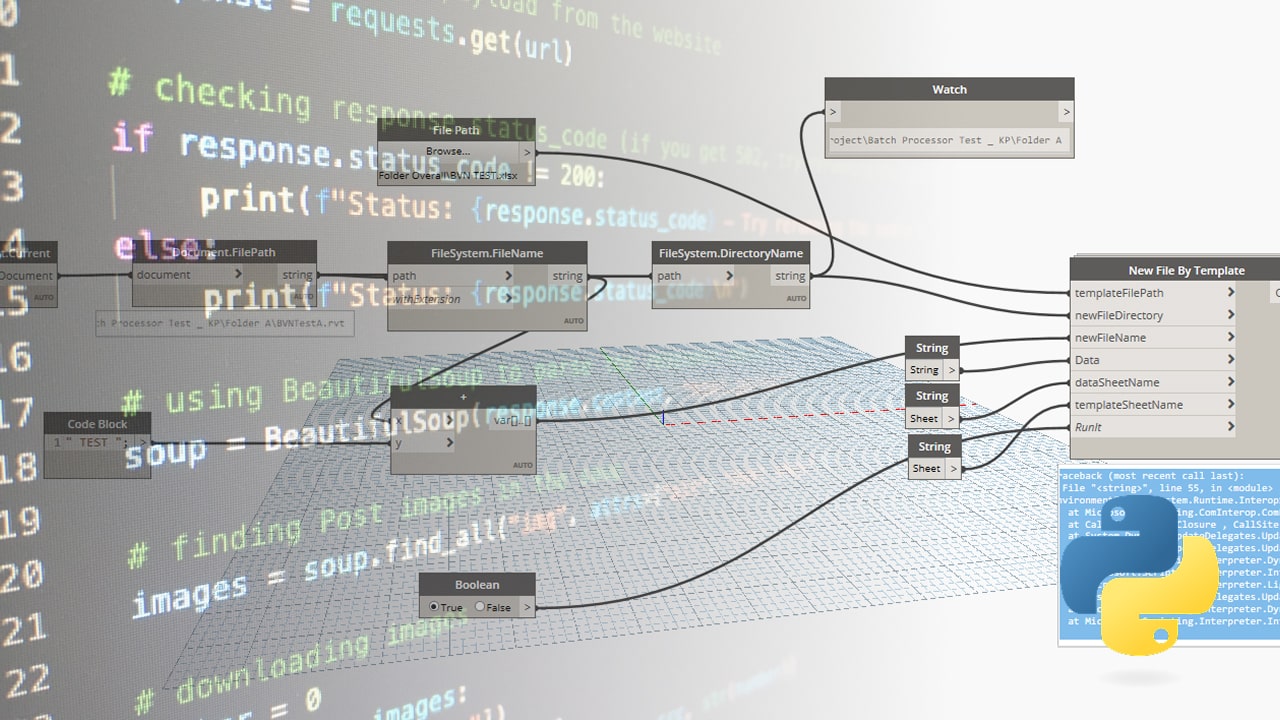Click the File Path node output arrow
1280x720 pixels.
(x=527, y=152)
